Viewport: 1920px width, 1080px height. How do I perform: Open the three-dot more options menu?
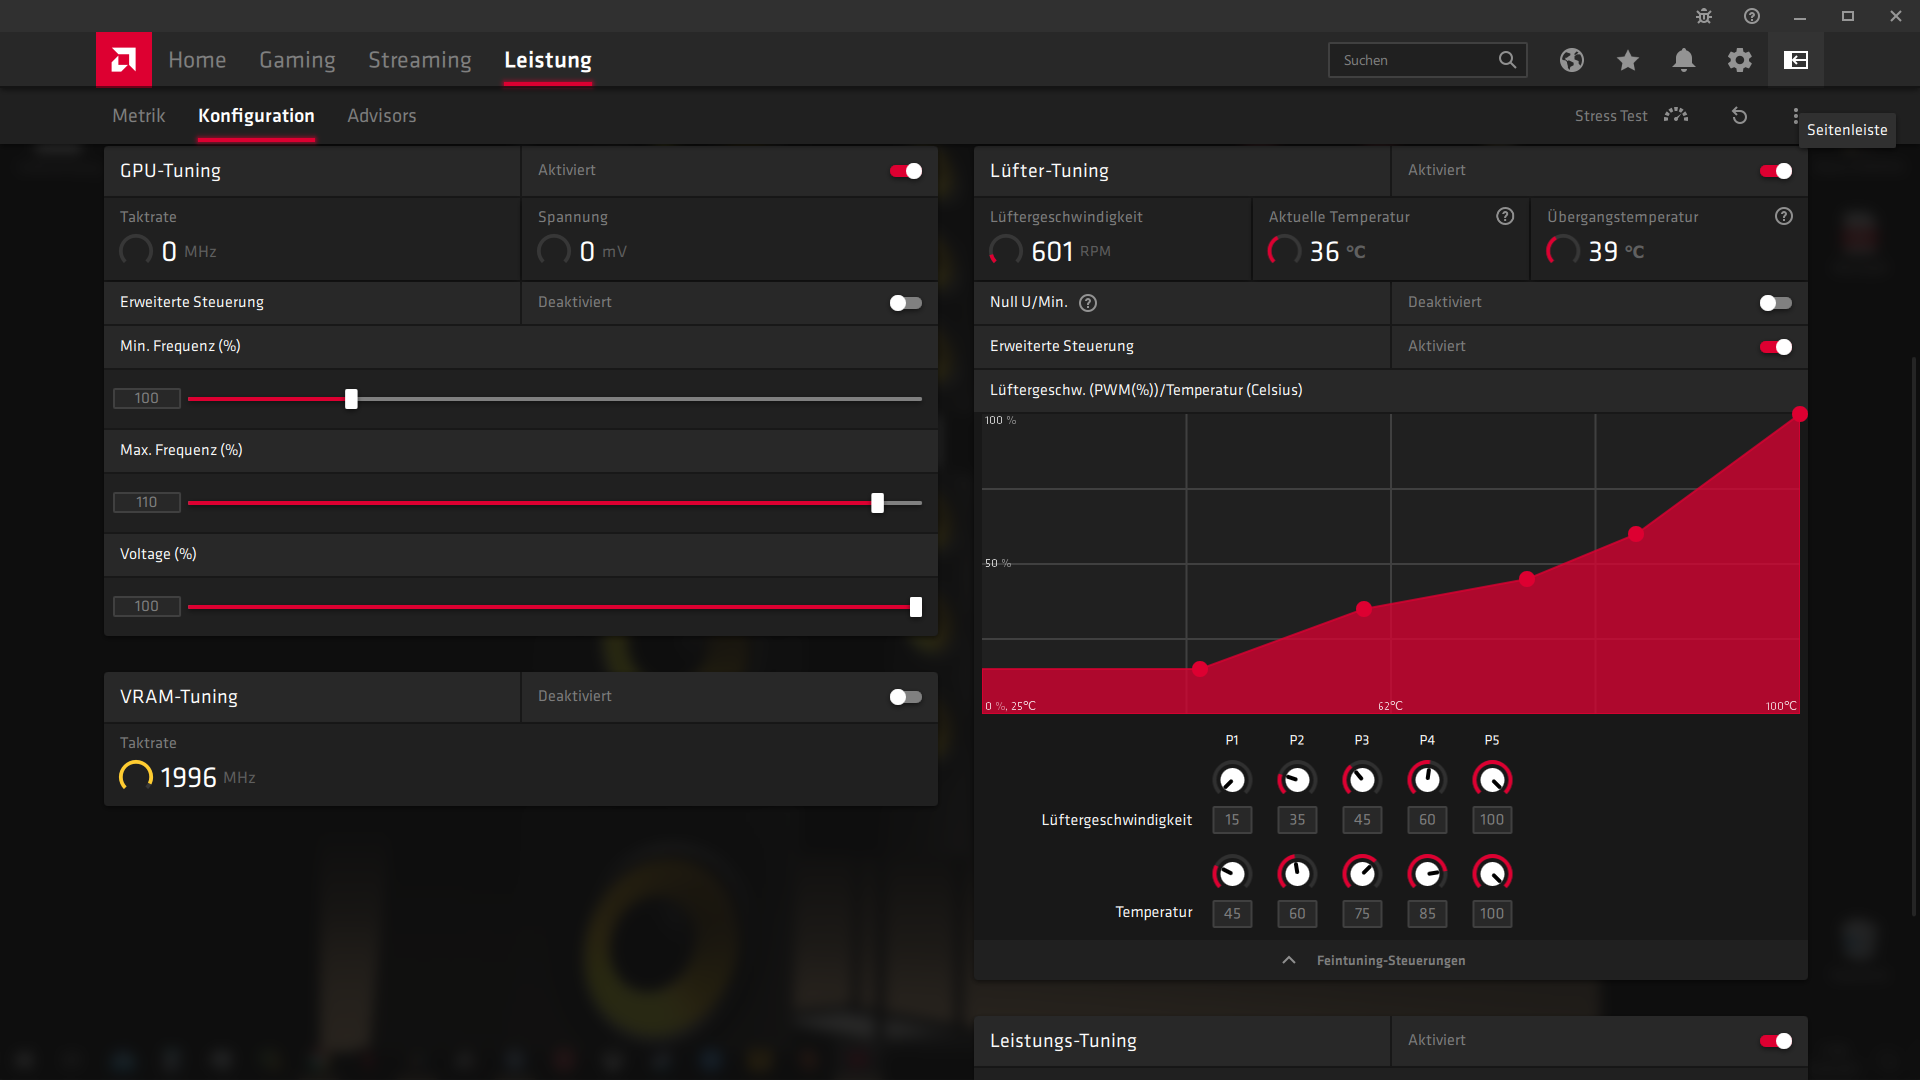1796,116
